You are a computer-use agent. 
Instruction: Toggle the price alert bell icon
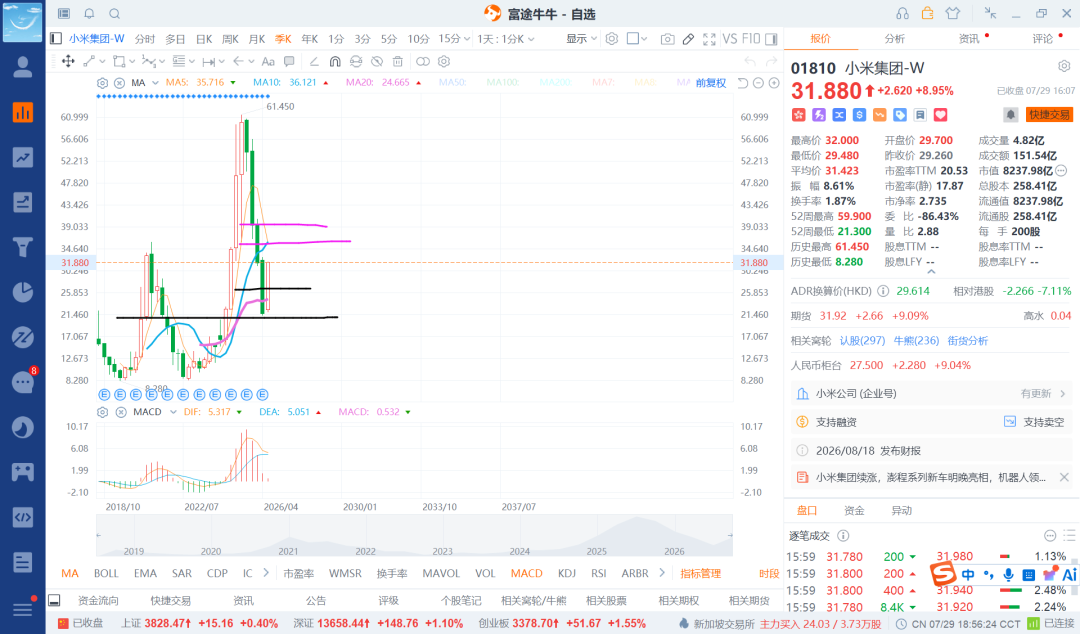pos(1010,114)
